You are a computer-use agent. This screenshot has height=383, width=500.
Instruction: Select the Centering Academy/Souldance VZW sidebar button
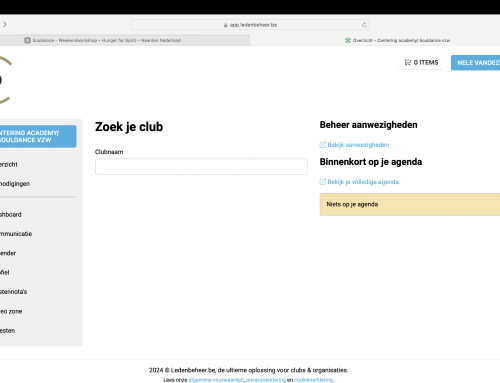coord(38,136)
